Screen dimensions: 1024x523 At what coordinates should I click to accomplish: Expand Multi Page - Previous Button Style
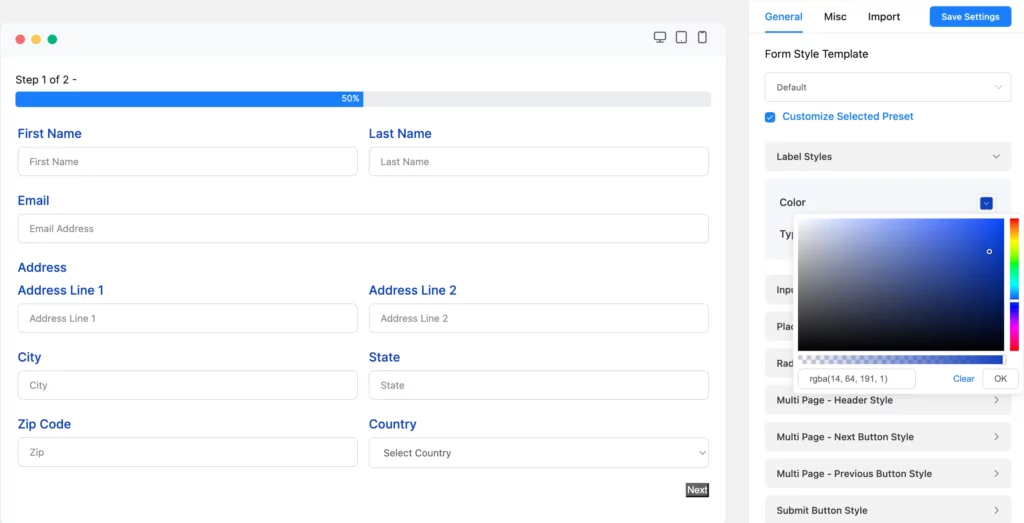point(888,473)
